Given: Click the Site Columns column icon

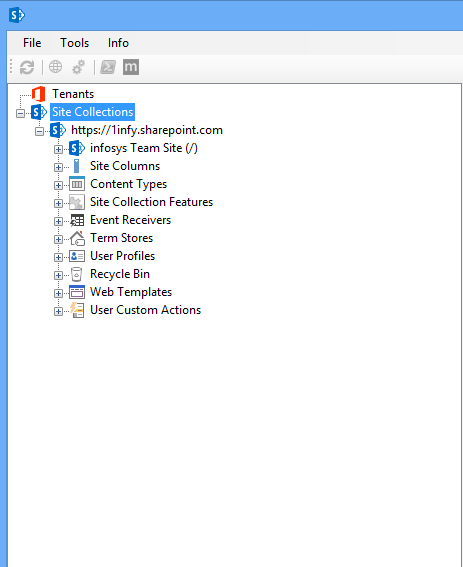Looking at the screenshot, I should coord(76,166).
